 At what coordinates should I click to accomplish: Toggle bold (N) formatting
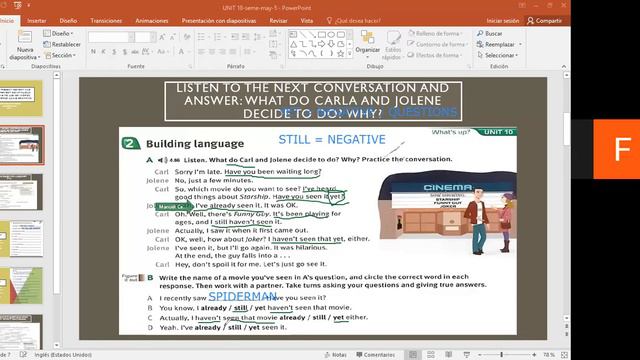[x=93, y=51]
